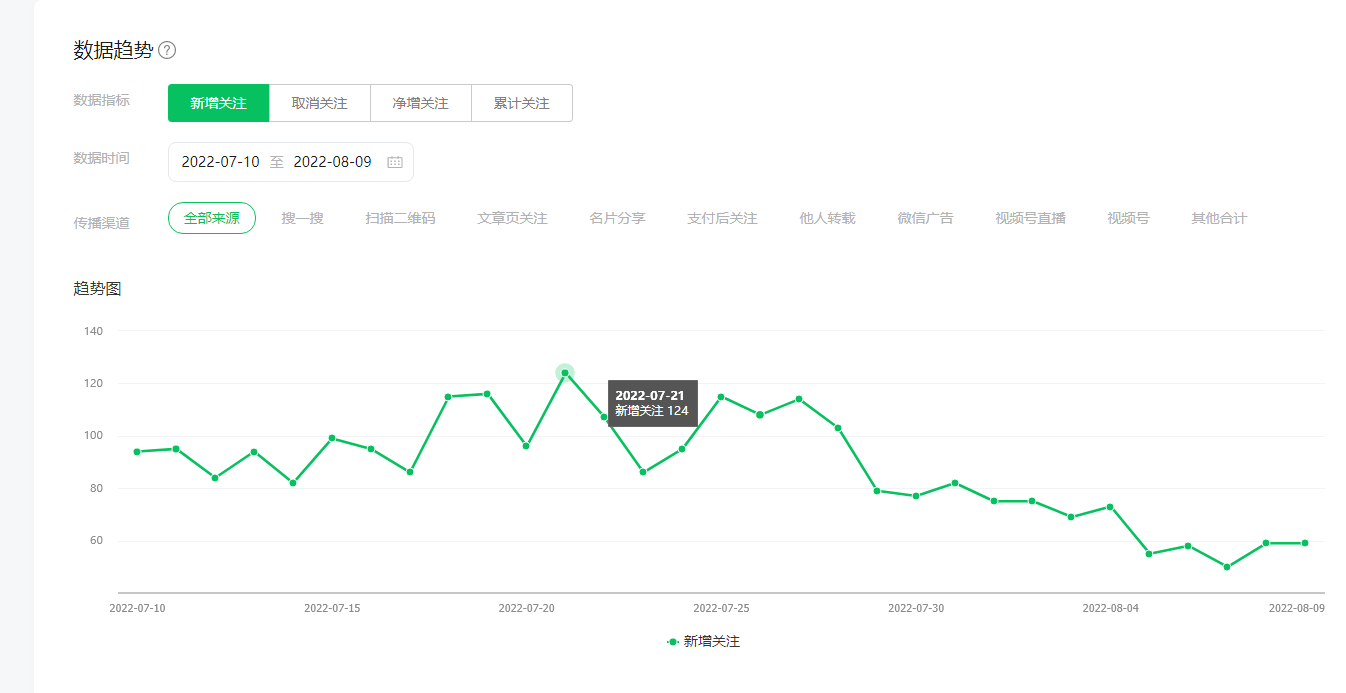The image size is (1346, 693).
Task: Filter by 视频号 channel
Action: point(1128,218)
